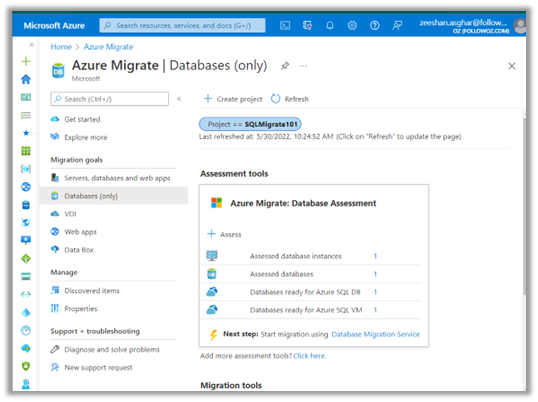
Task: Open Databases ready for Azure SQL VM count
Action: [375, 310]
